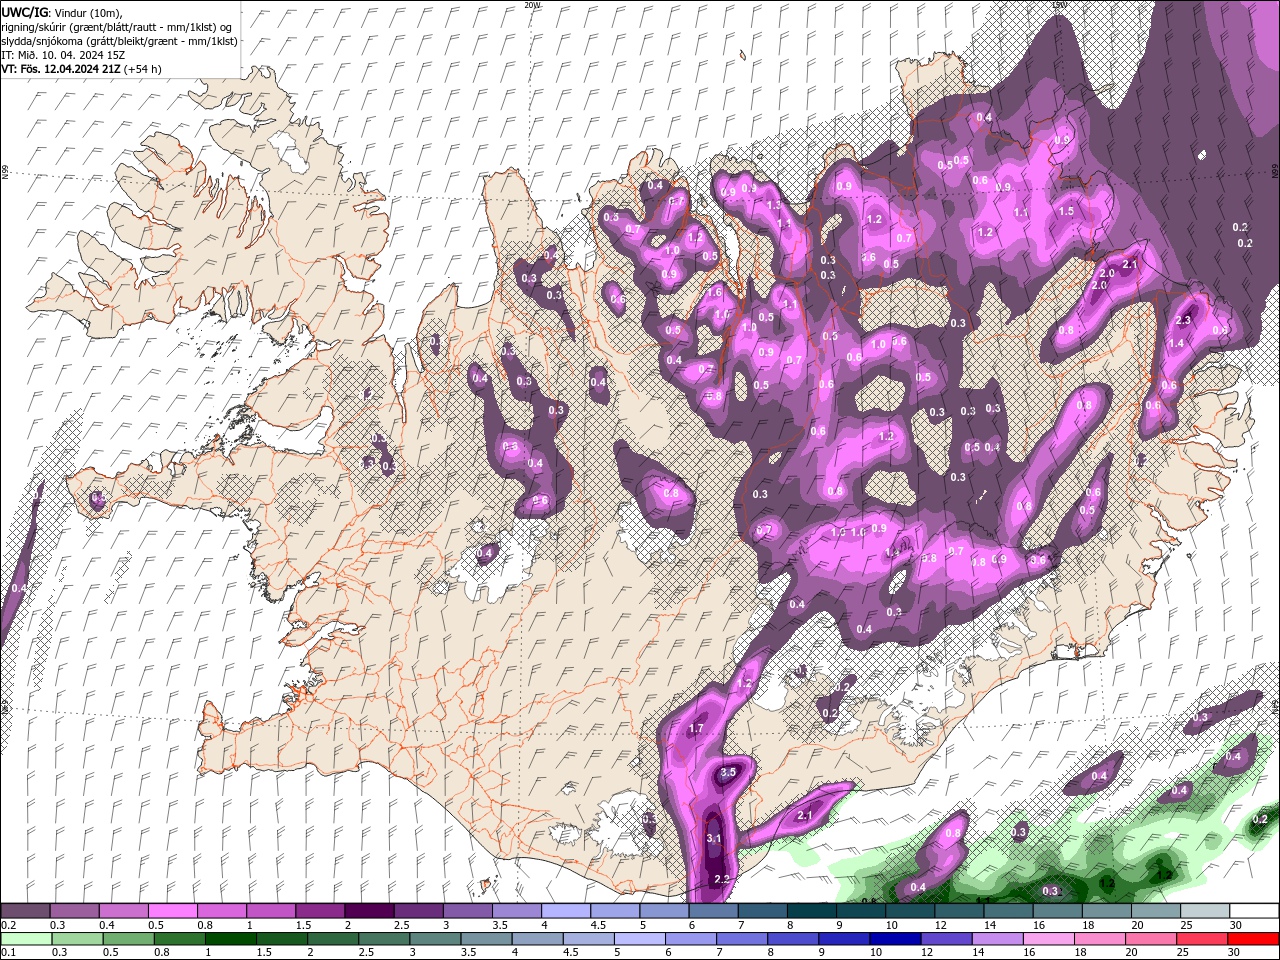
Task: Click the '2.2' value on the map
Action: [721, 879]
